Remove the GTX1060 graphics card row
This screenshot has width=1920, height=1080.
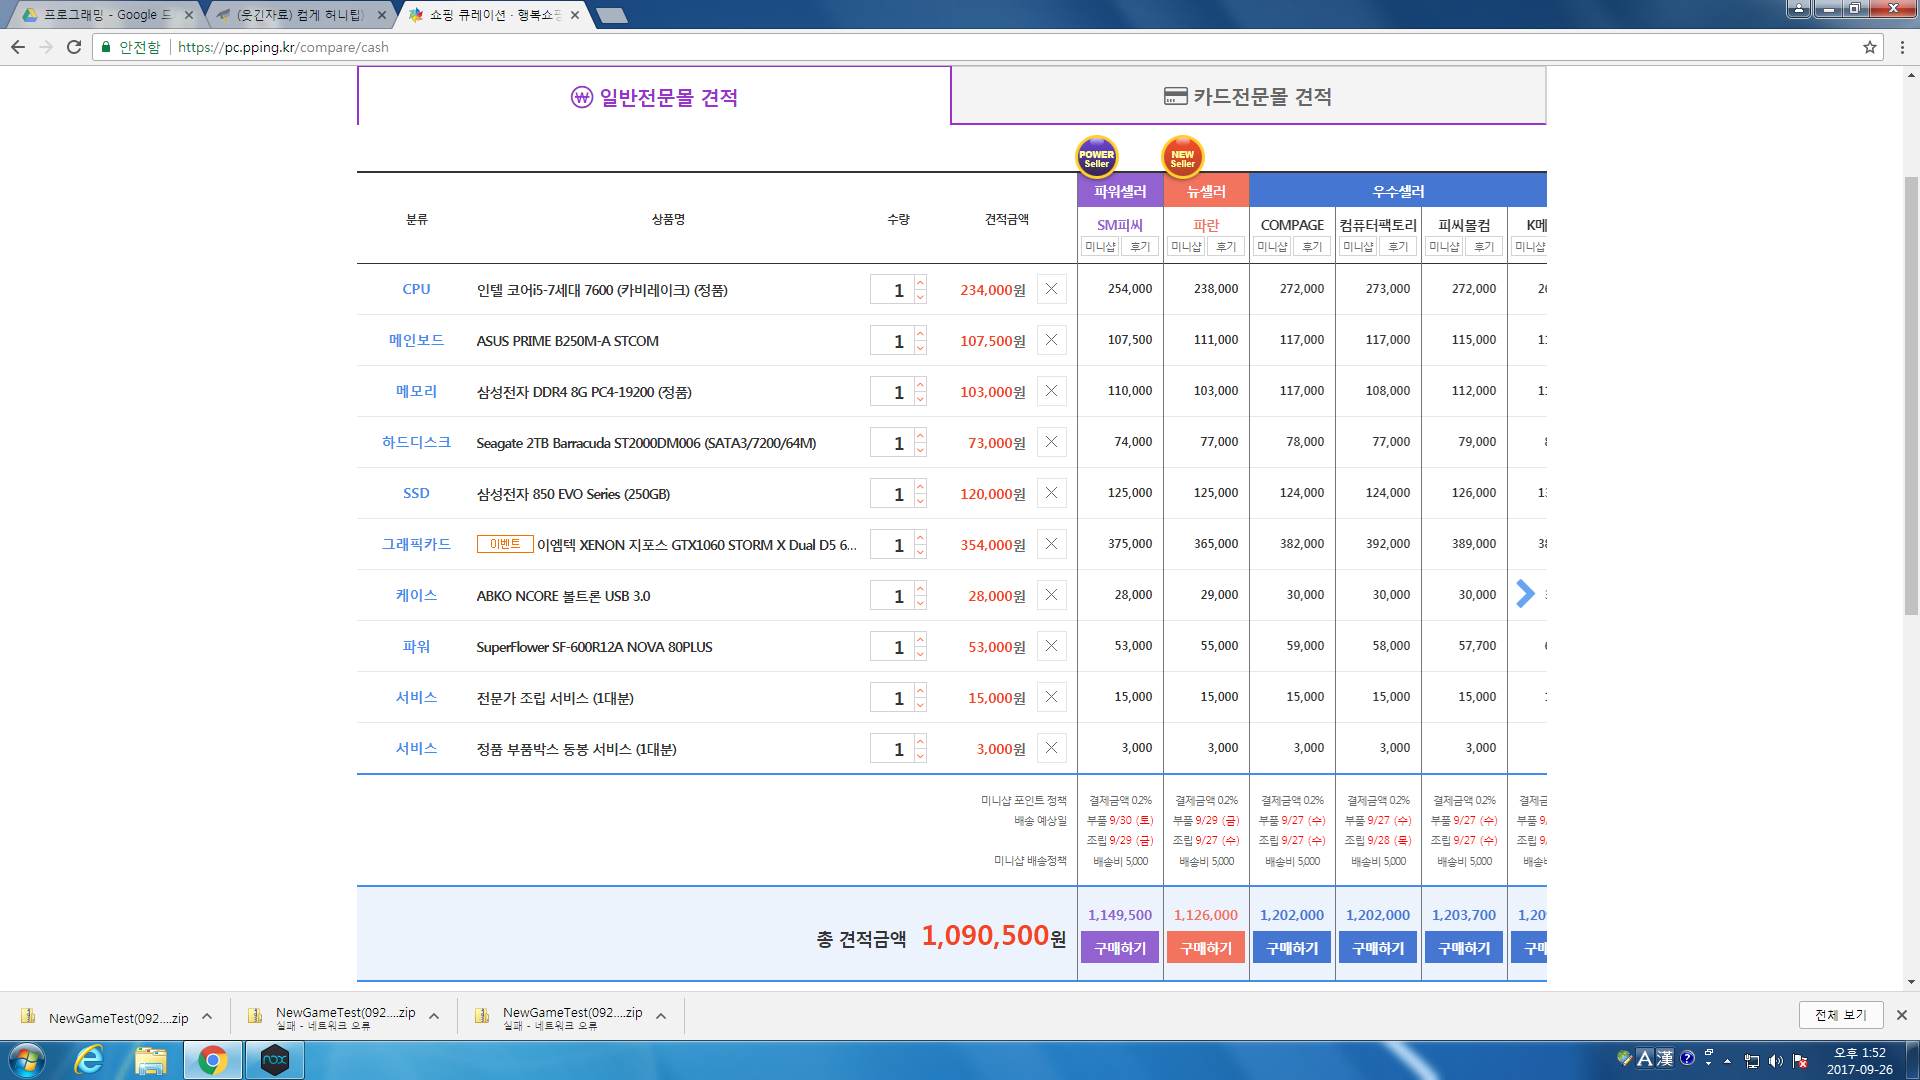(x=1051, y=544)
